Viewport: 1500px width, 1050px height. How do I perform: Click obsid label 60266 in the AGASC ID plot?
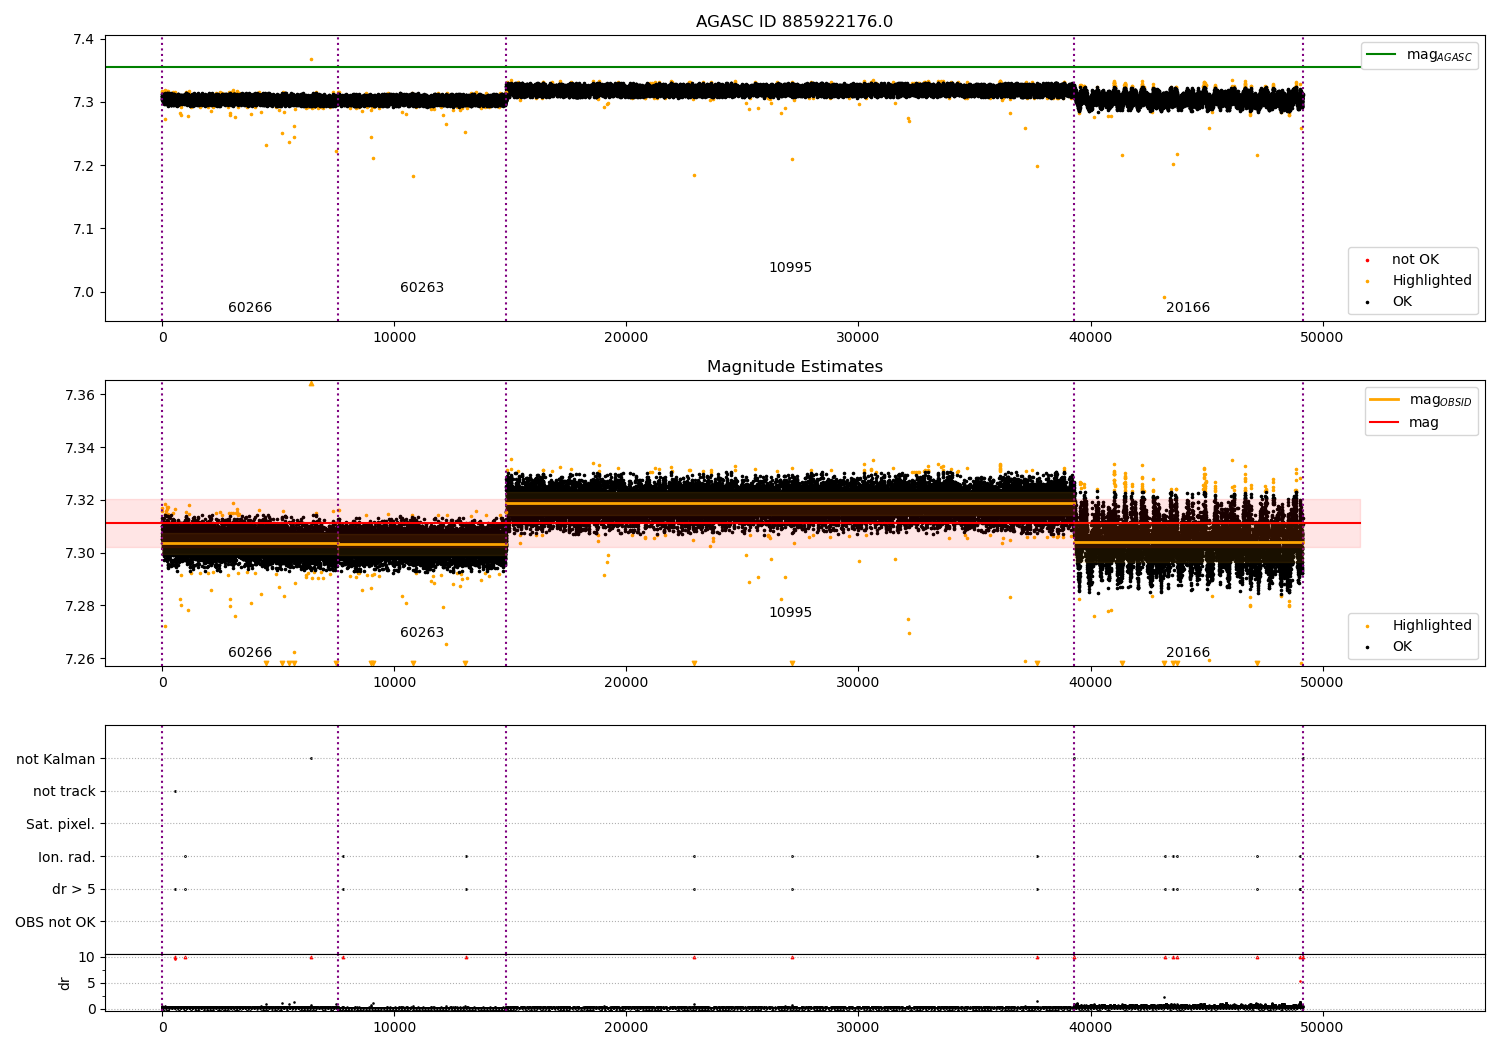click(250, 308)
